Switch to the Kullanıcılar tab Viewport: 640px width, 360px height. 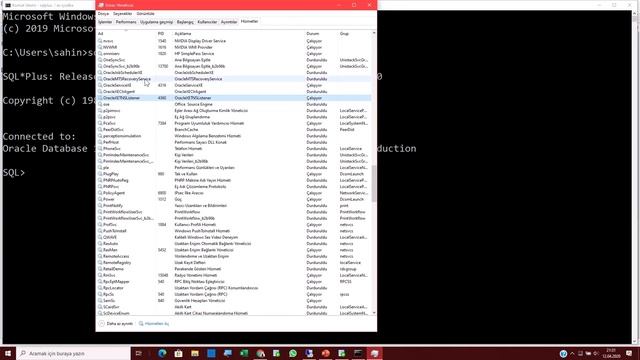coord(207,22)
